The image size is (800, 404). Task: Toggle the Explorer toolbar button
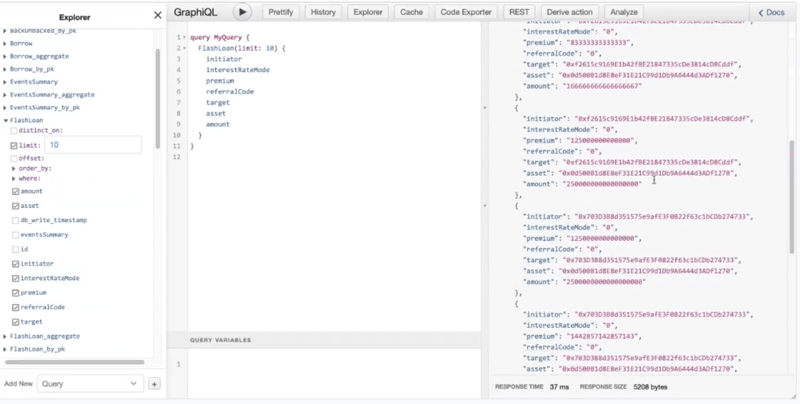pos(368,12)
